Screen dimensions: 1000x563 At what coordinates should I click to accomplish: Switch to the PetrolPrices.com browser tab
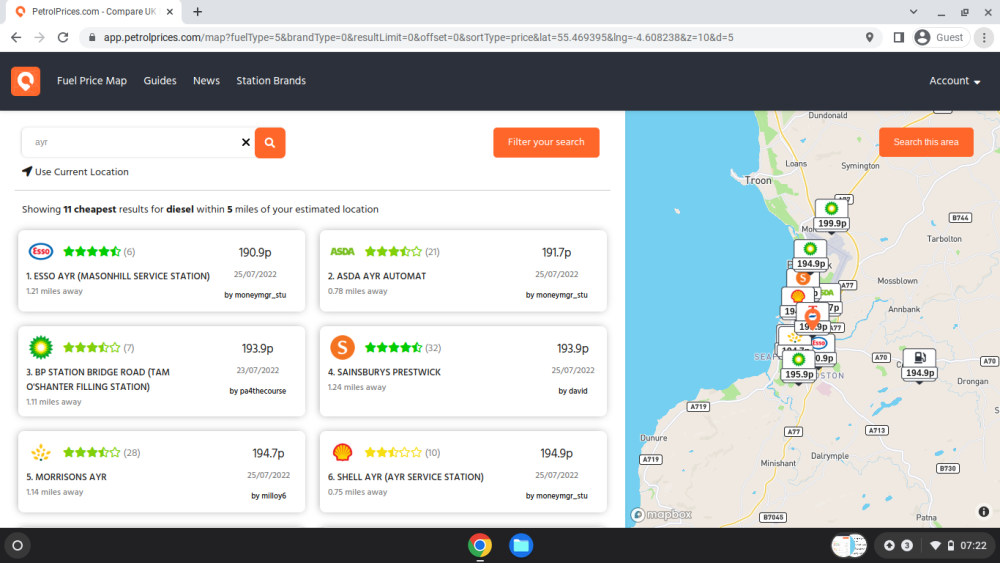[94, 12]
